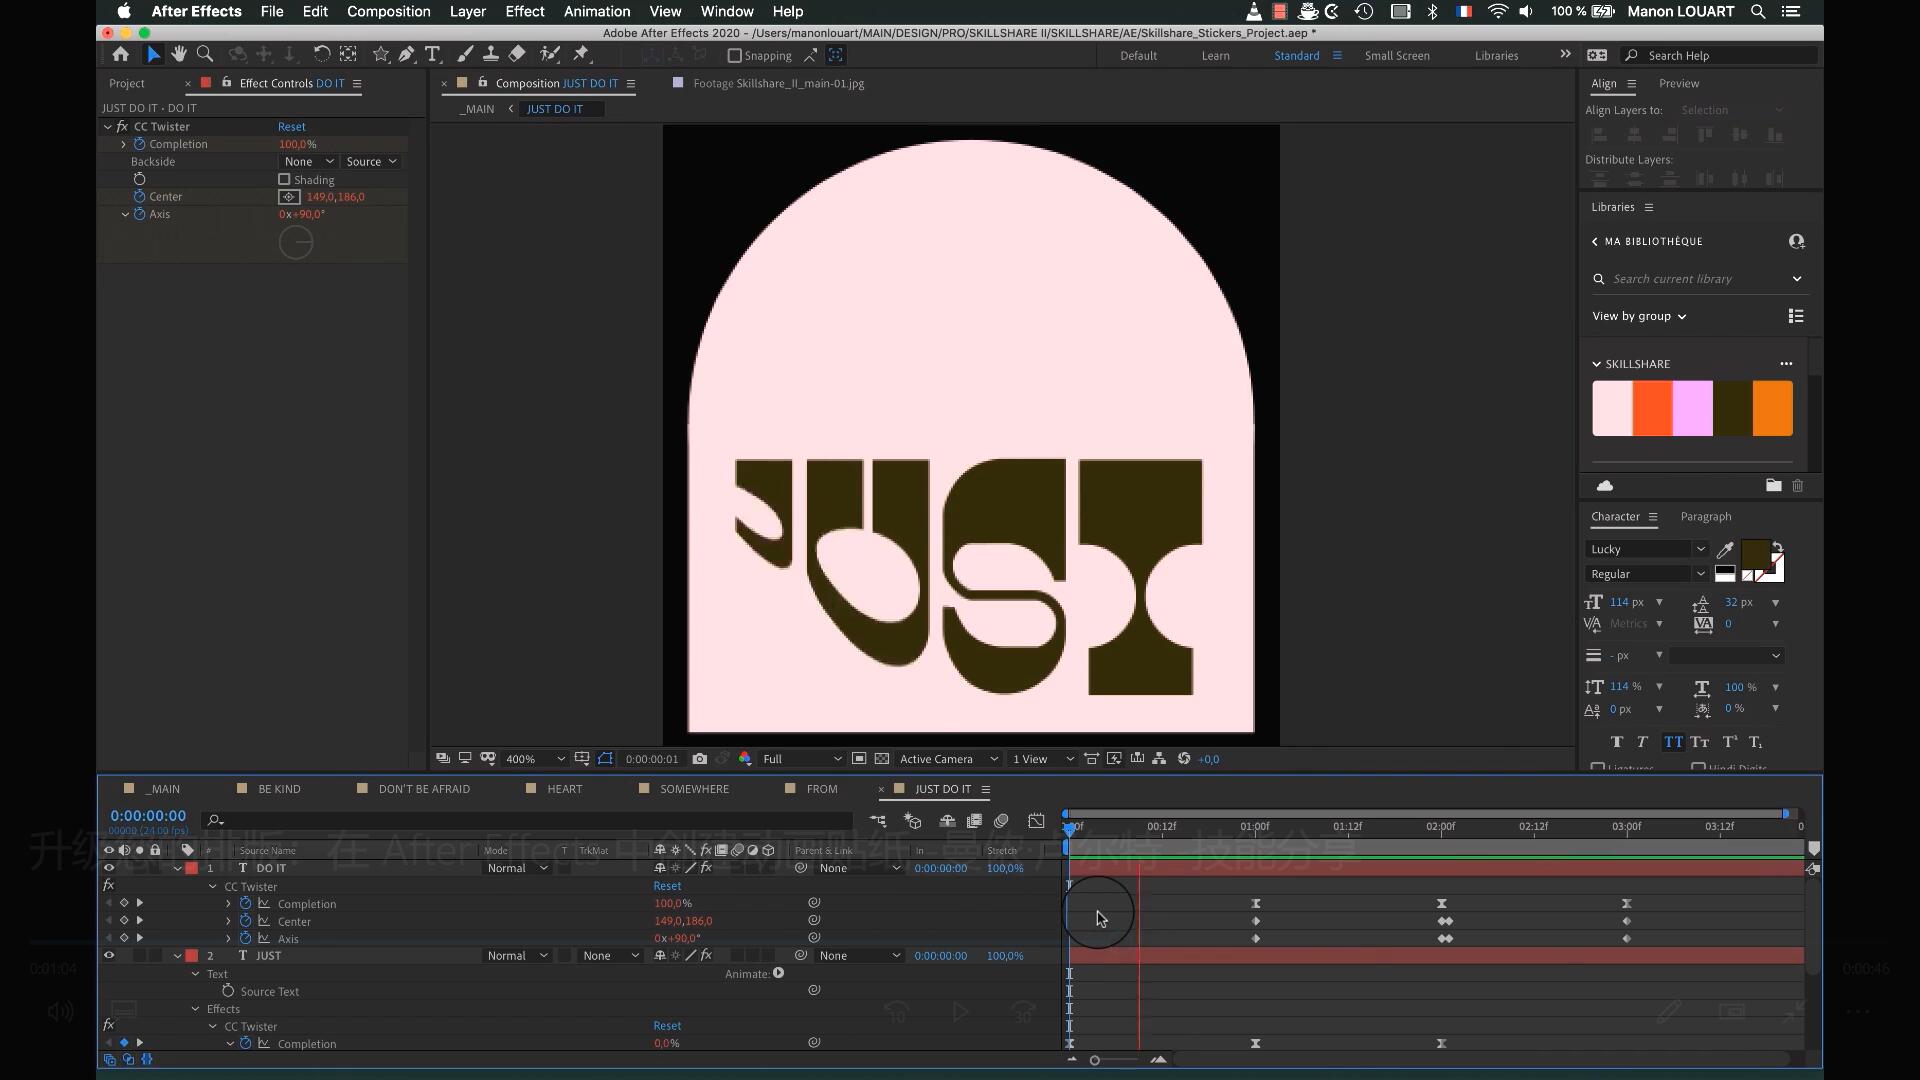Select the Zoom magnifier tool
Screen dimensions: 1920x1080
(x=205, y=54)
